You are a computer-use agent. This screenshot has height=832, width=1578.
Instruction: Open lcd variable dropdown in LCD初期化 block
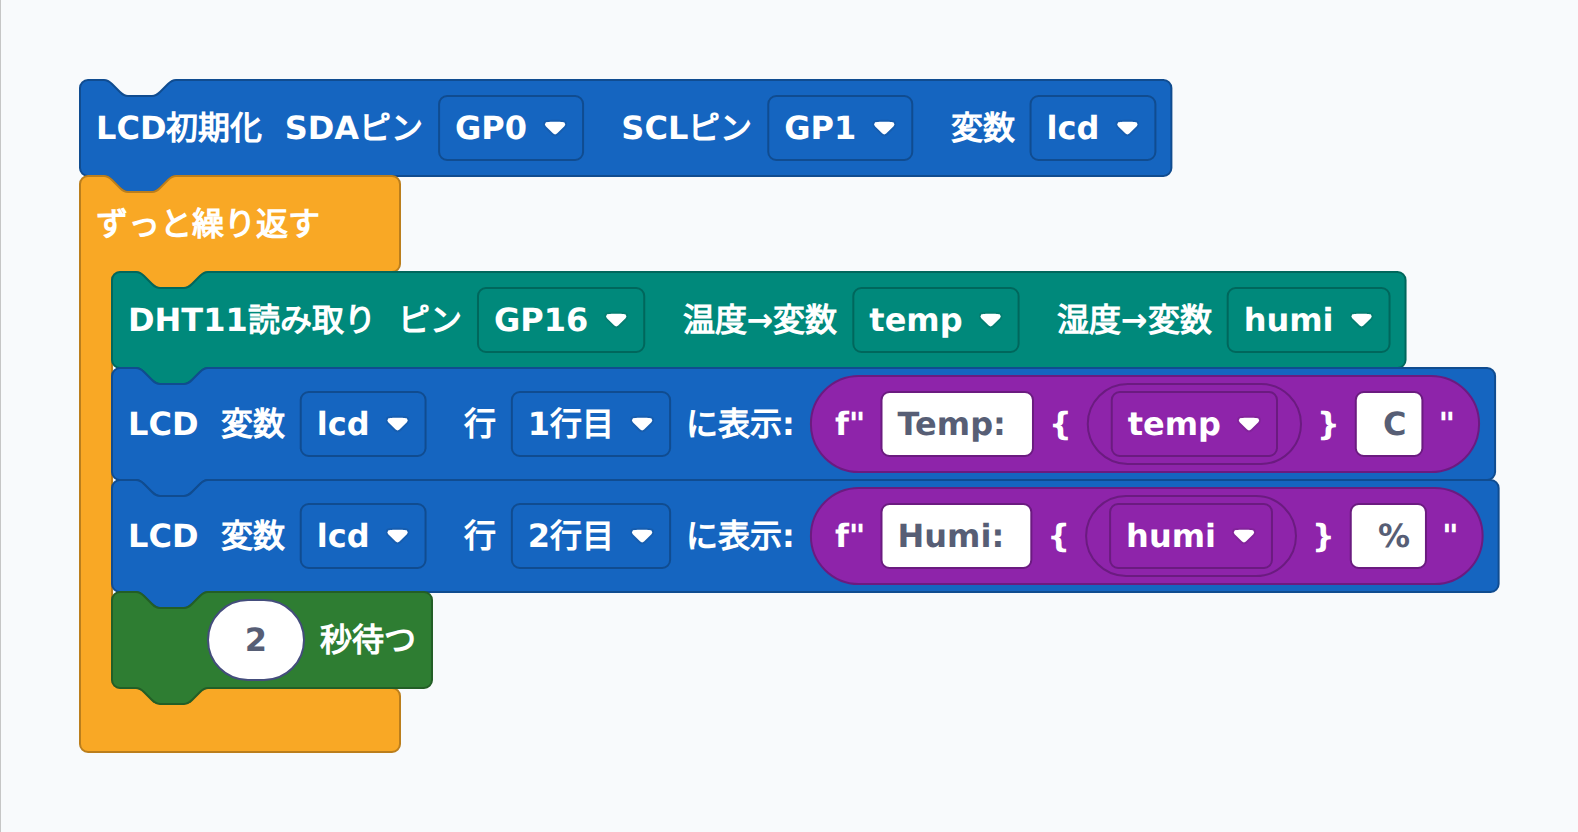click(x=1093, y=128)
